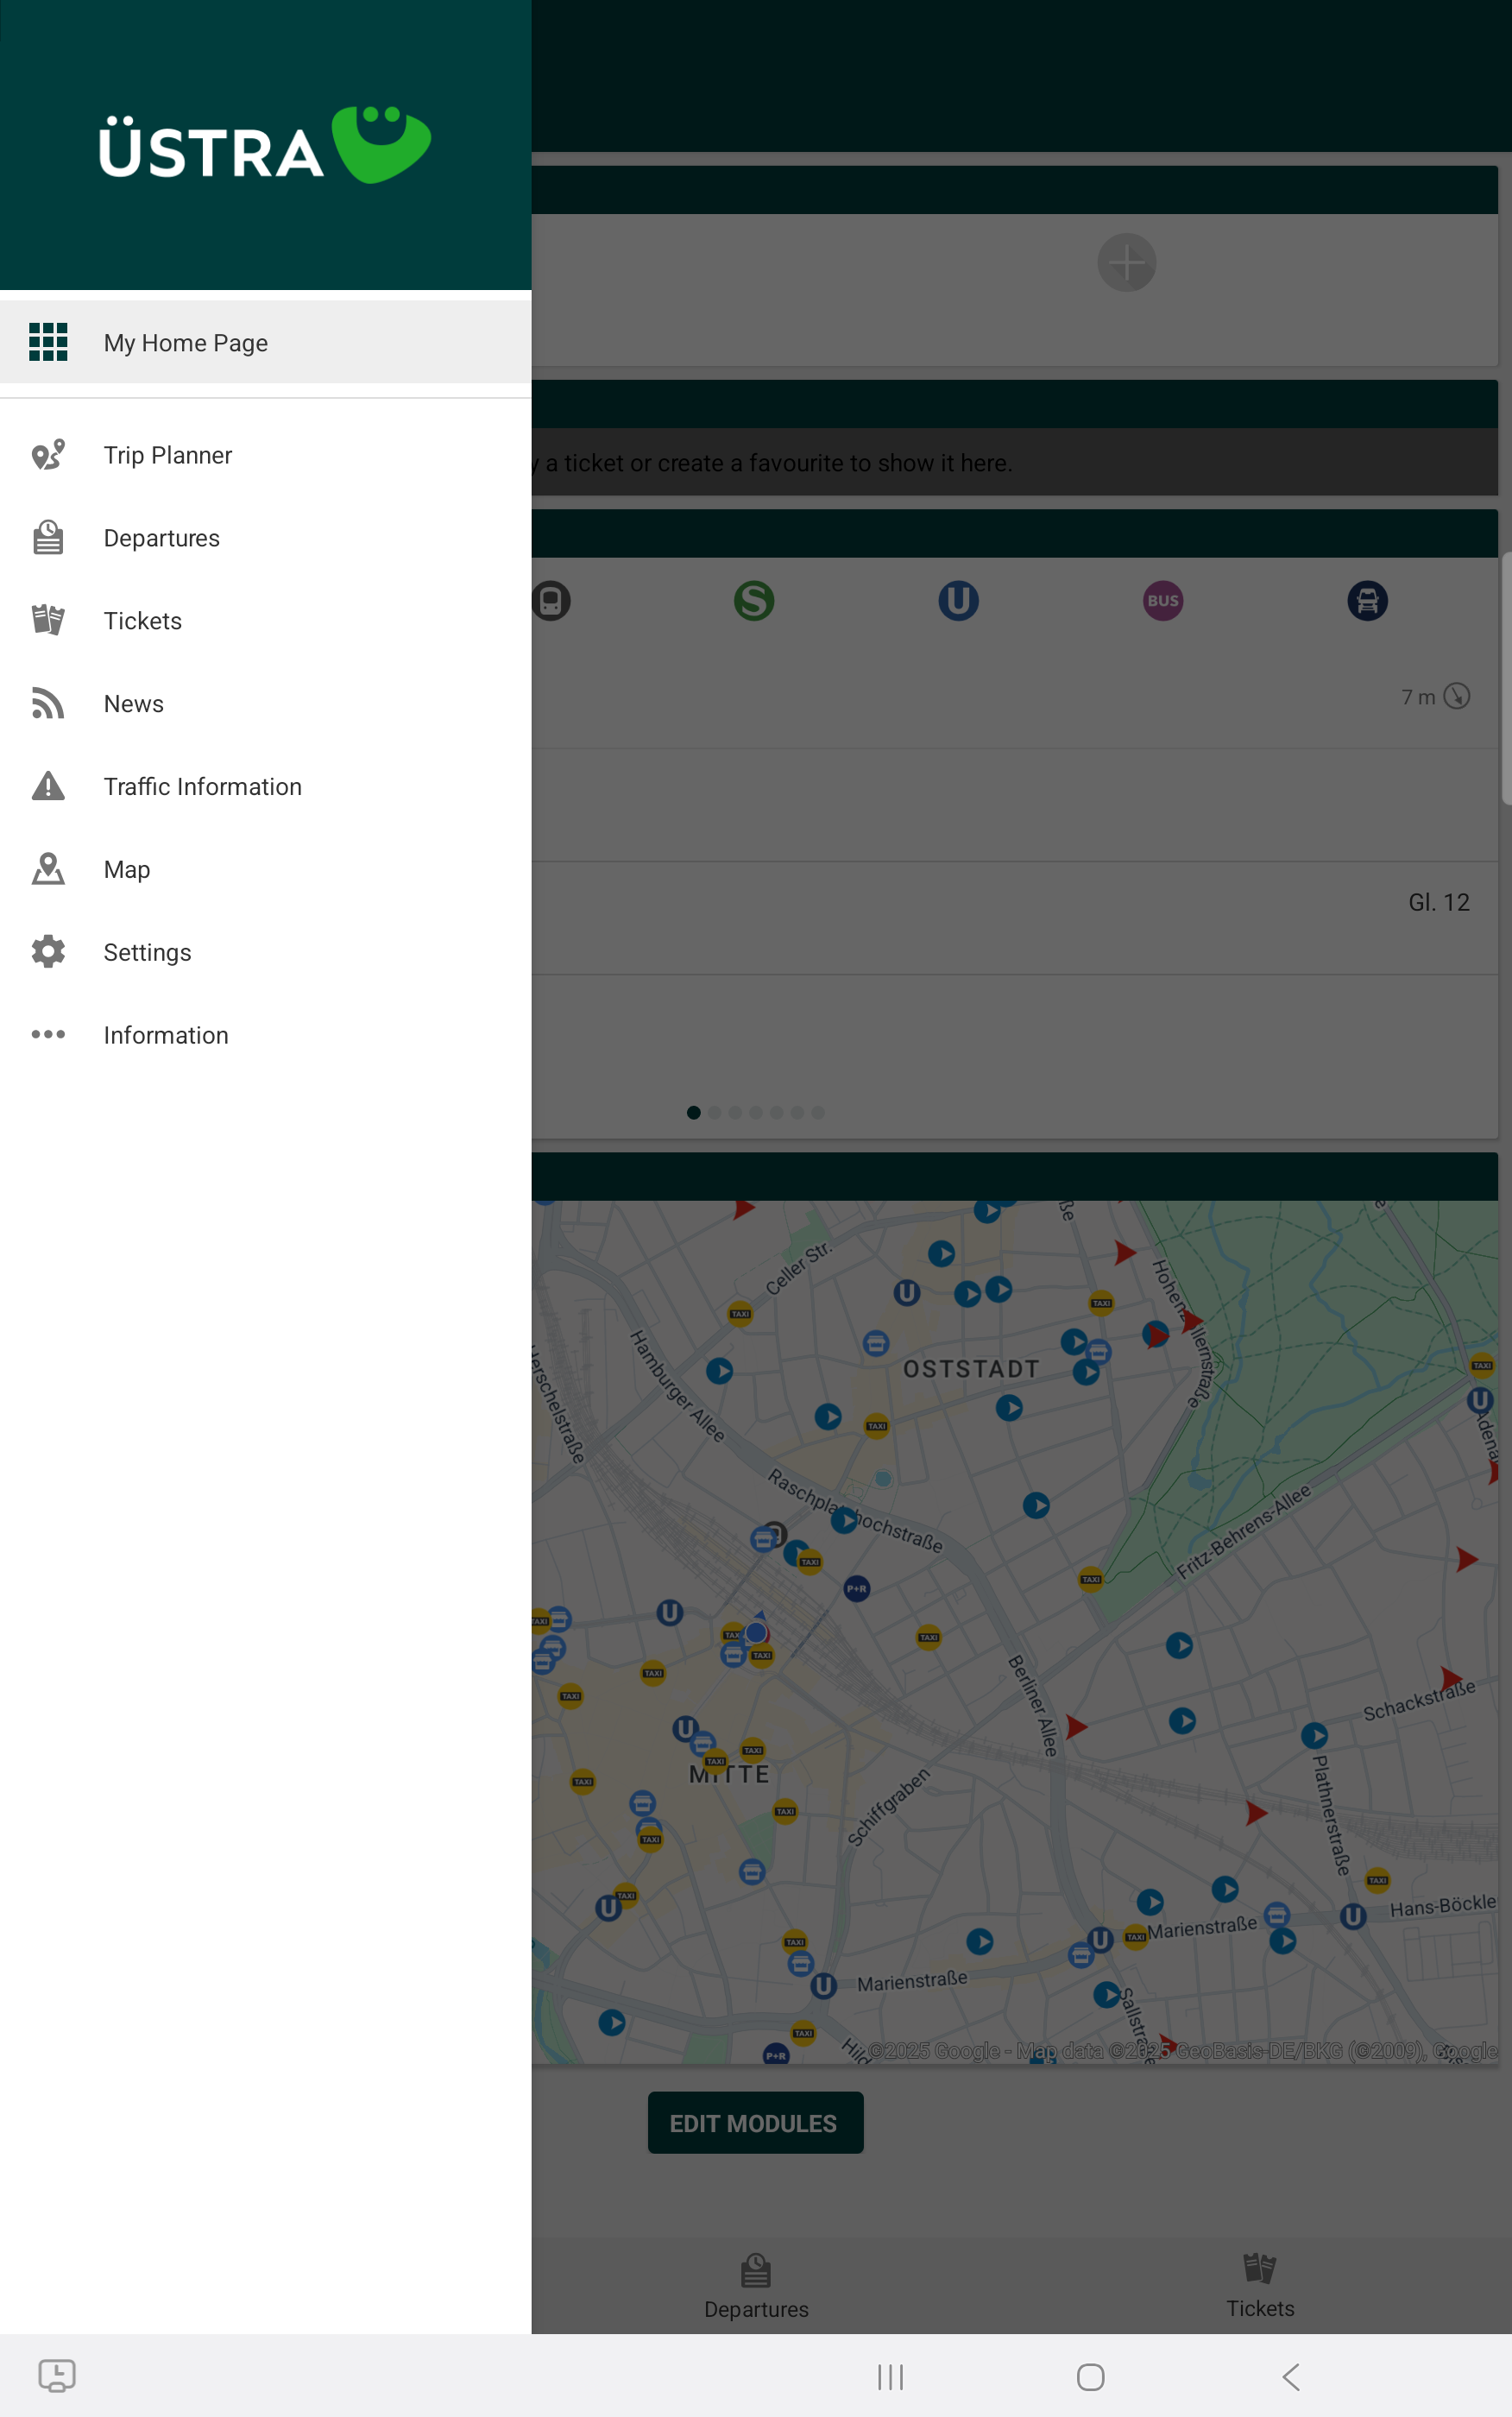Tap the Android home button
1512x2417 pixels.
(x=1090, y=2376)
